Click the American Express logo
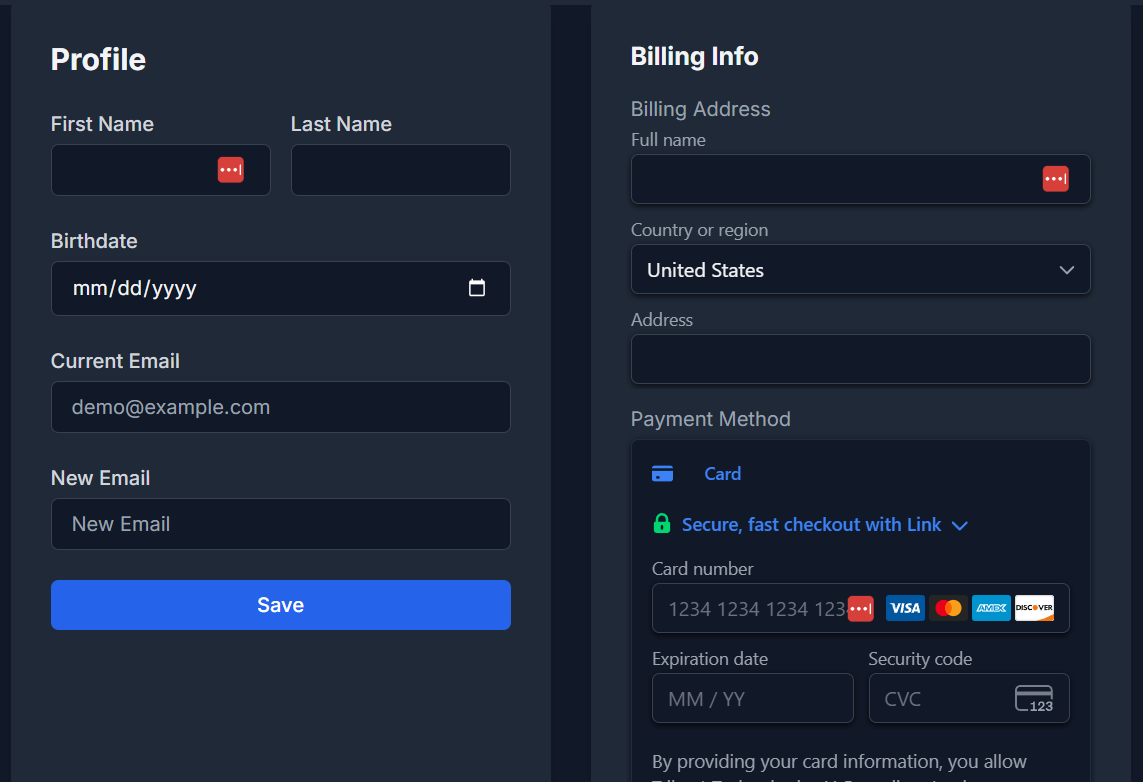 [991, 608]
